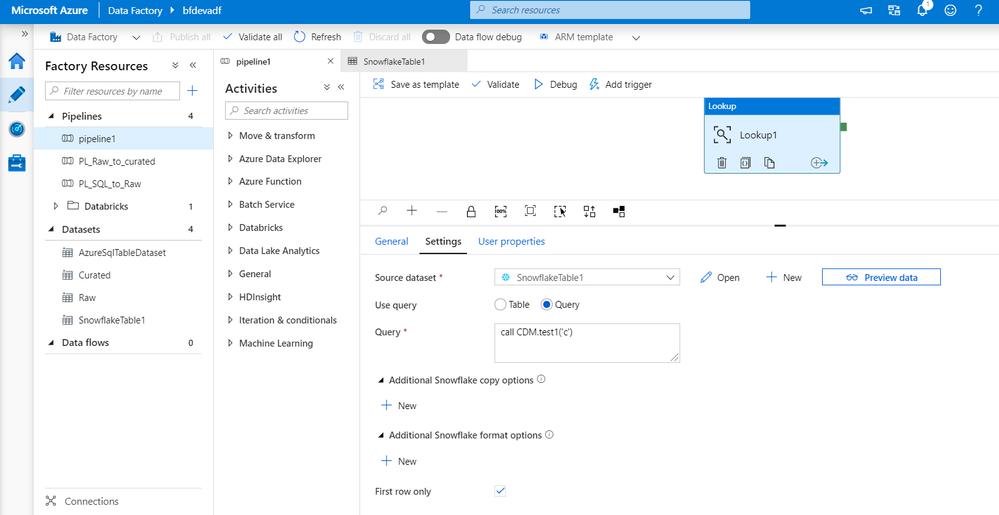This screenshot has width=999, height=515.
Task: Click Save as template
Action: 416,84
